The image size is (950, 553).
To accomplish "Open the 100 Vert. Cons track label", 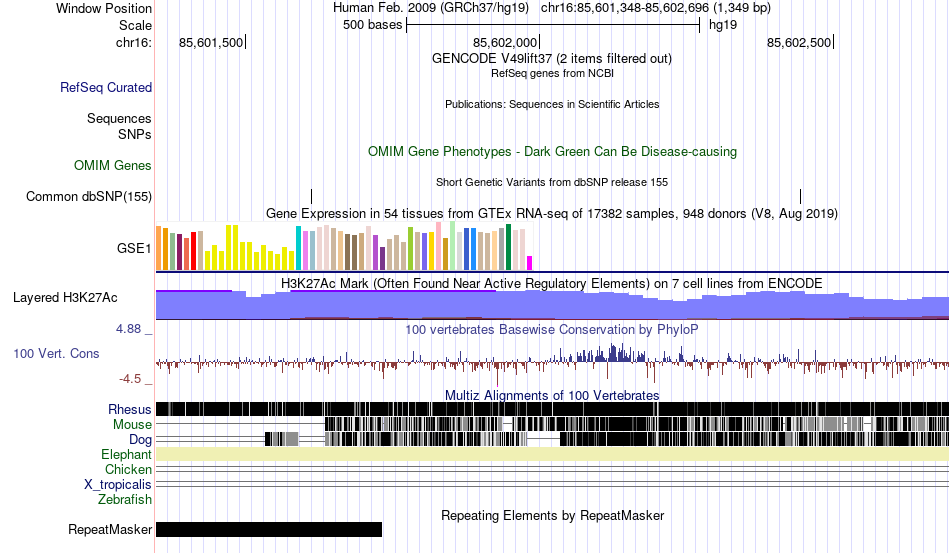I will 56,353.
